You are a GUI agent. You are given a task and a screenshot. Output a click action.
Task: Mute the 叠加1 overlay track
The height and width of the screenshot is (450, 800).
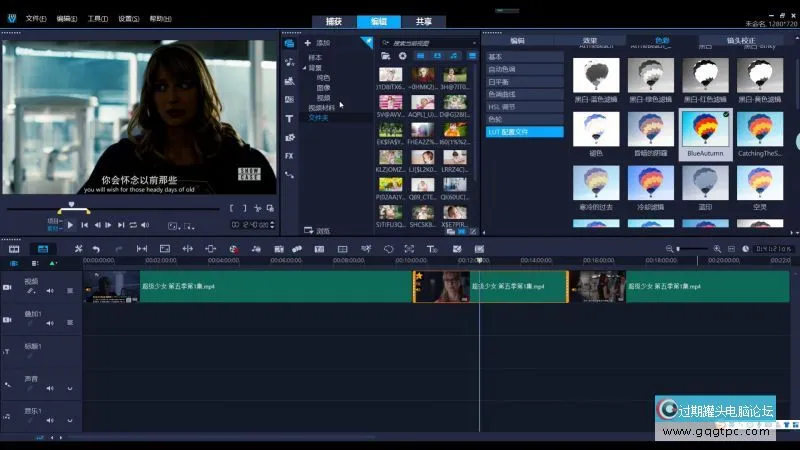pos(50,323)
